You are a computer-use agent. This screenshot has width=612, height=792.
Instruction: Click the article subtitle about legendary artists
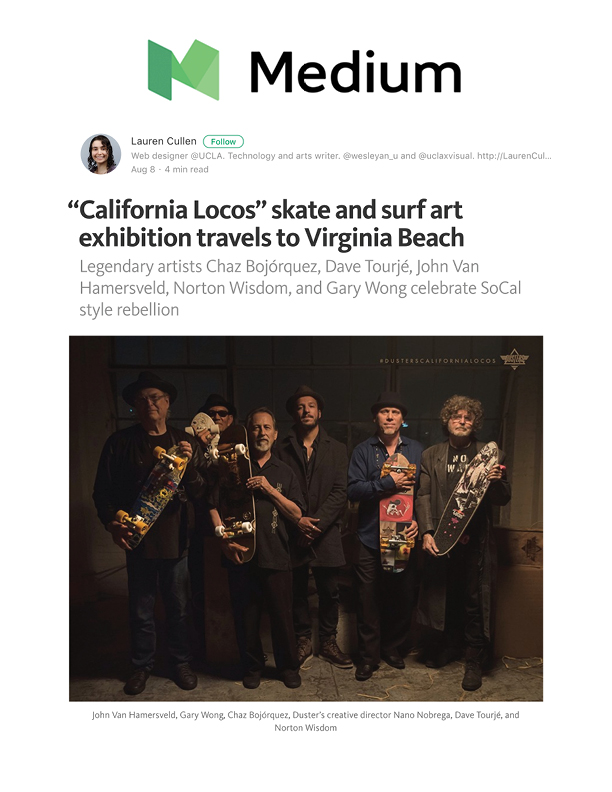300,288
